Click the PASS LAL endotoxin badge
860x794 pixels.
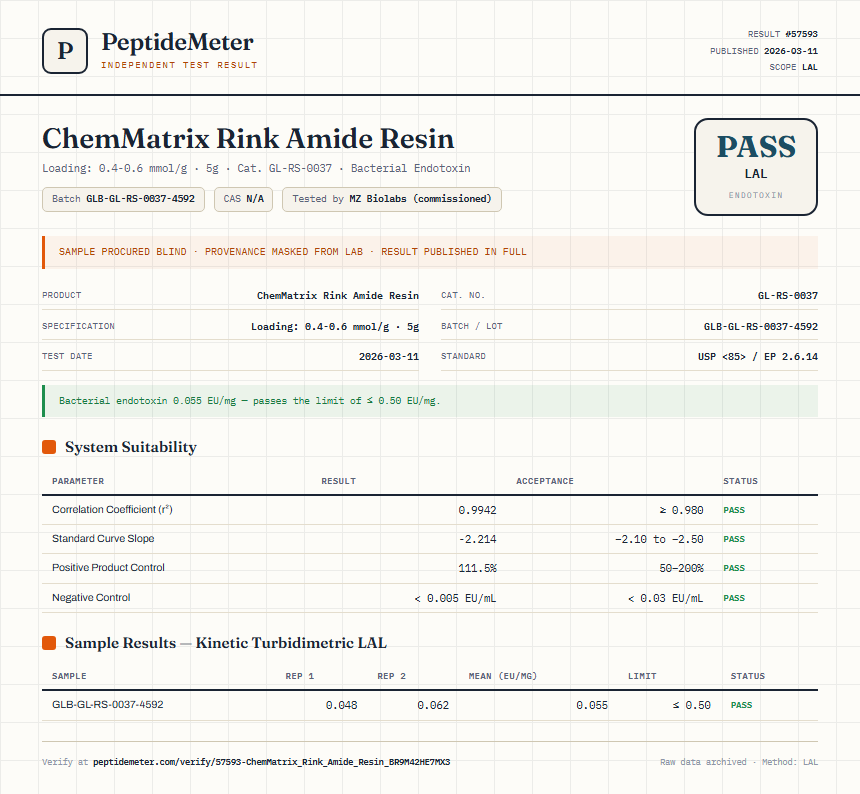pyautogui.click(x=756, y=167)
